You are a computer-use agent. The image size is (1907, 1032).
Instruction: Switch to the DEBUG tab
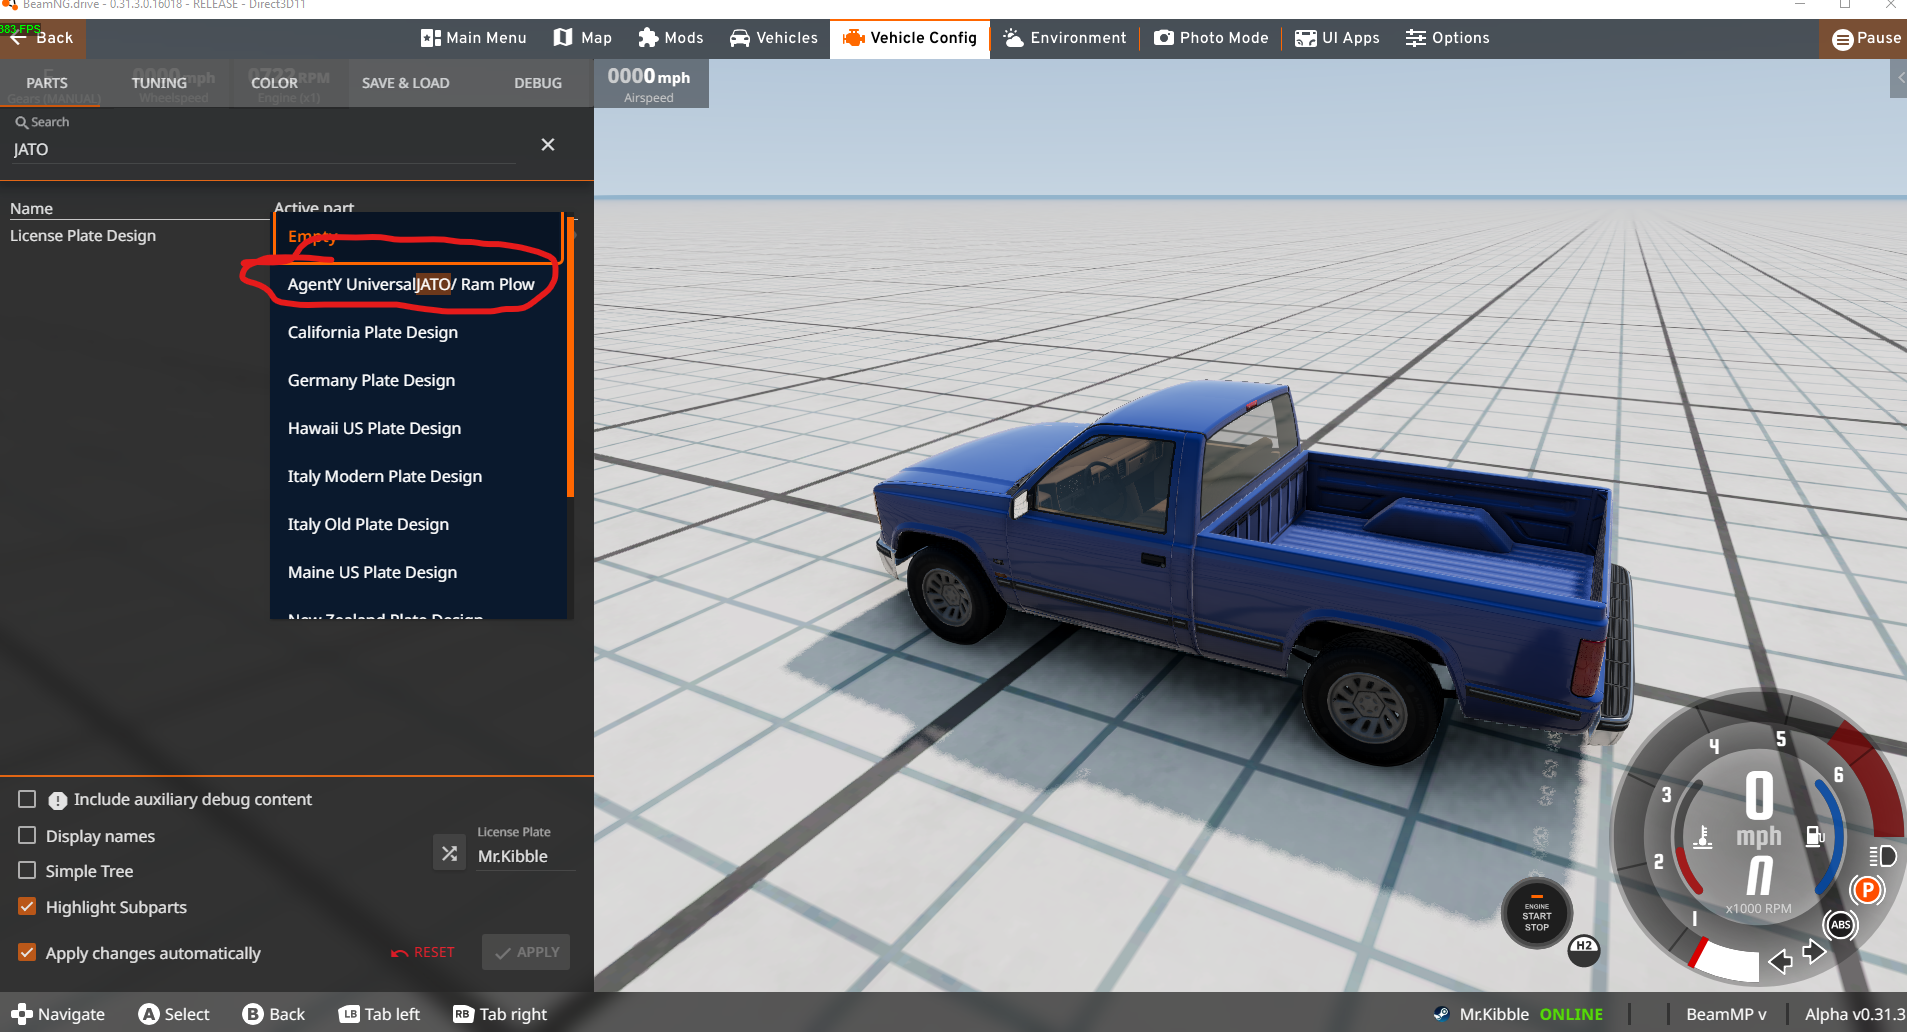pos(538,83)
